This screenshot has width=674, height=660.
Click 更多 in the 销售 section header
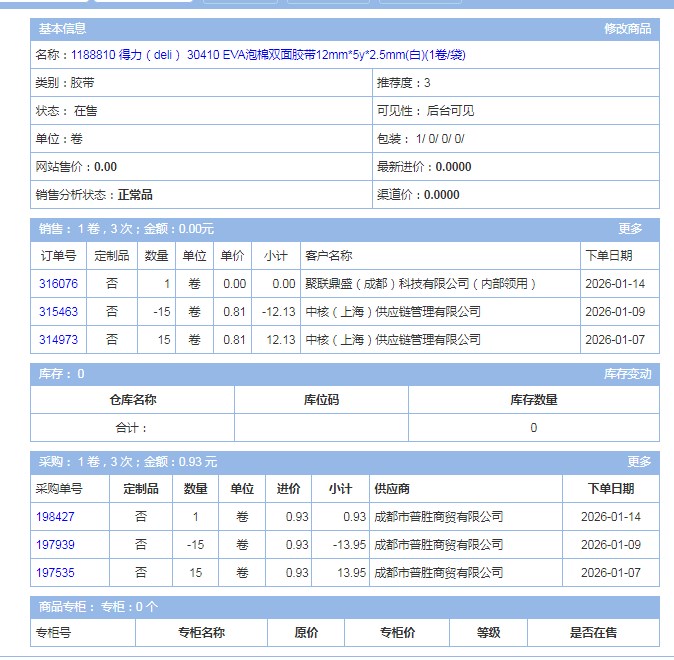pyautogui.click(x=630, y=229)
